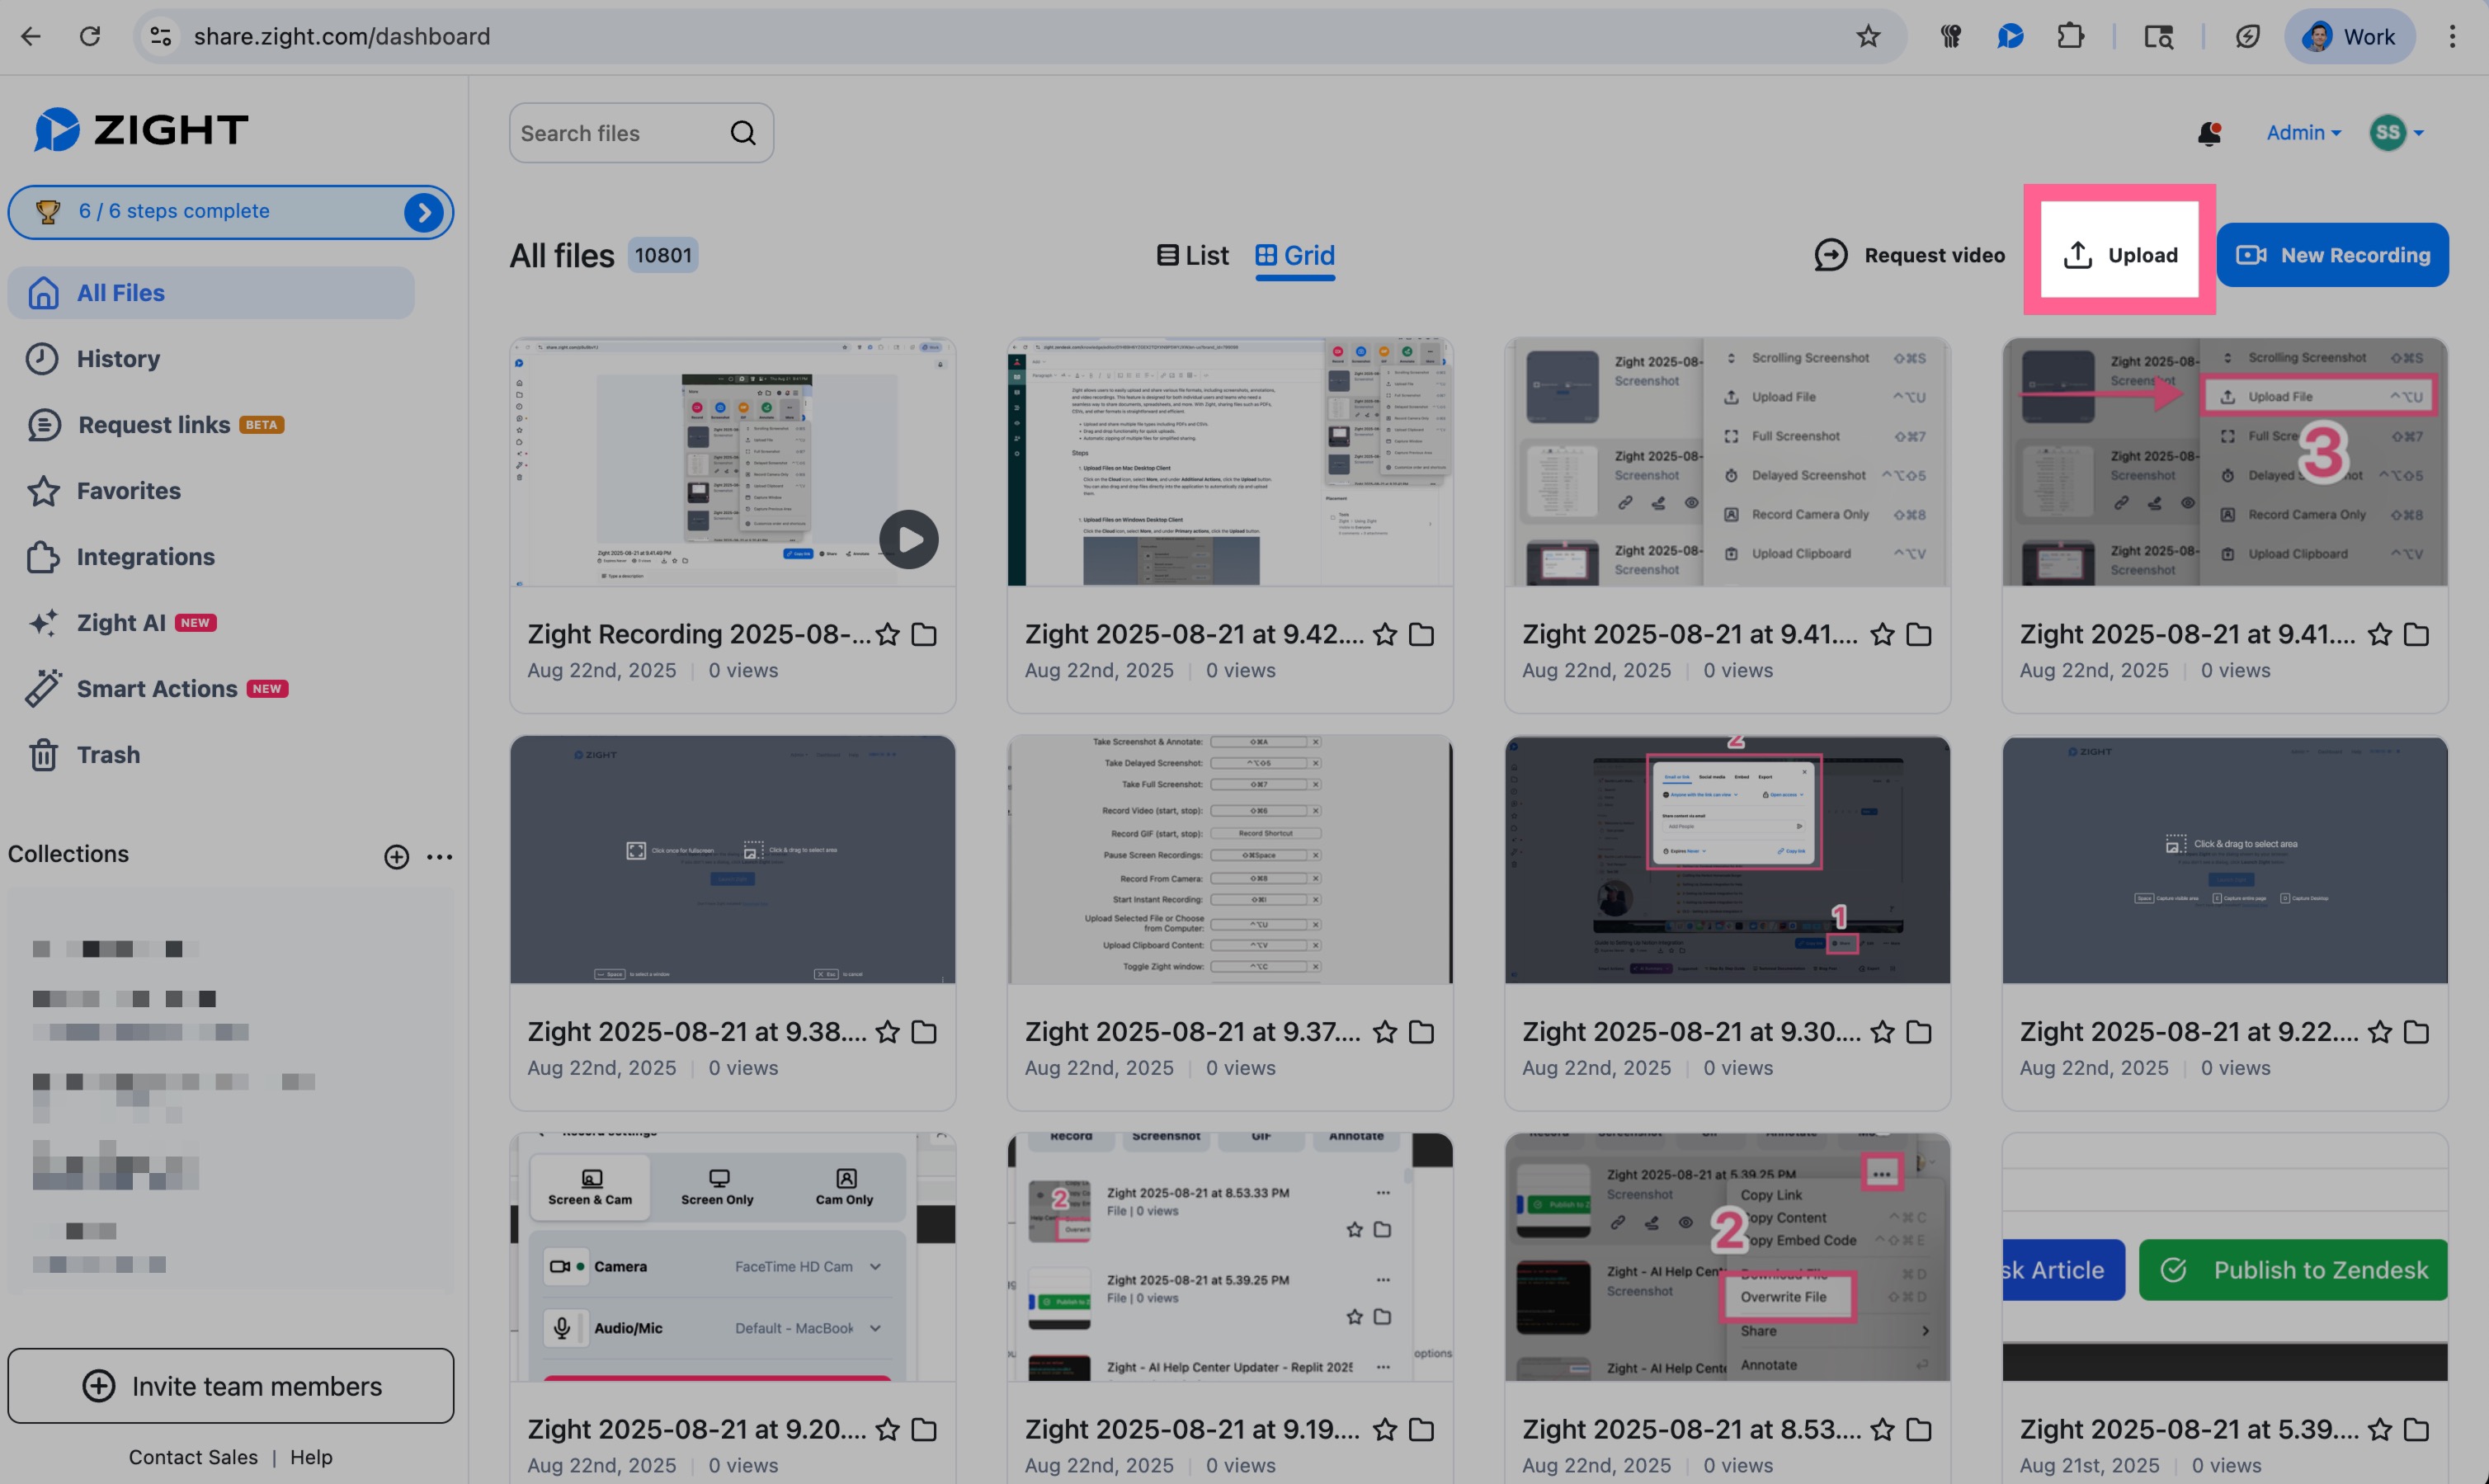Bookmark this page with the star icon
2489x1484 pixels.
1868,37
